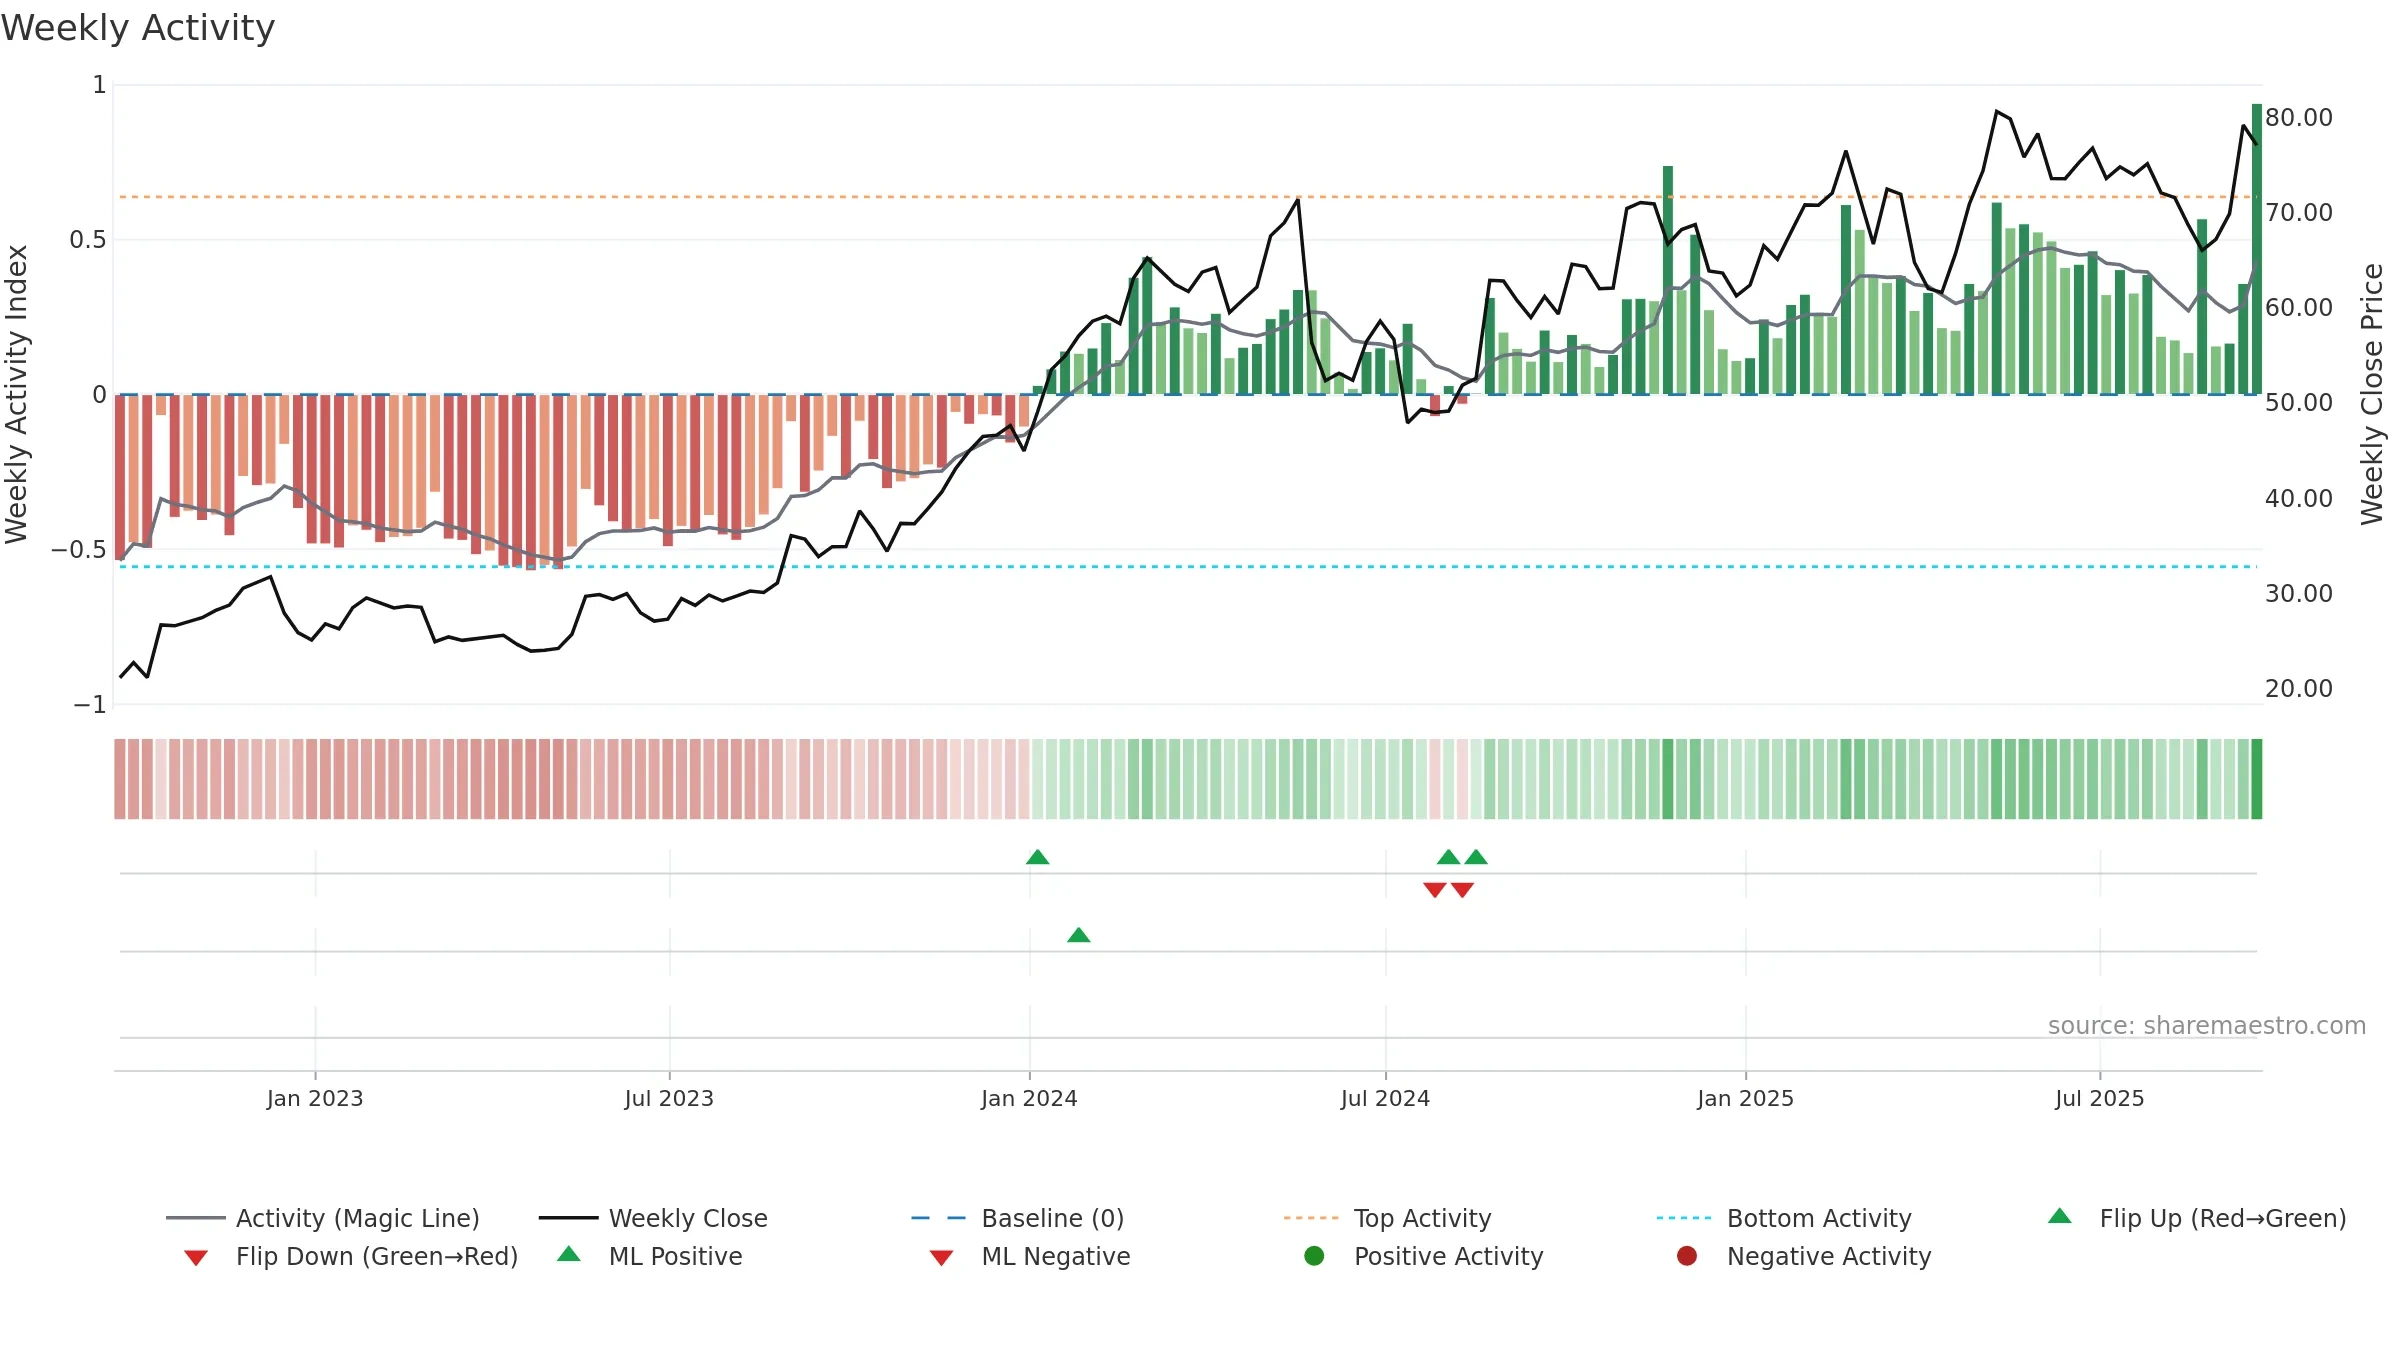Click the Negative Activity legend label
Image resolution: width=2400 pixels, height=1350 pixels.
[x=1829, y=1256]
